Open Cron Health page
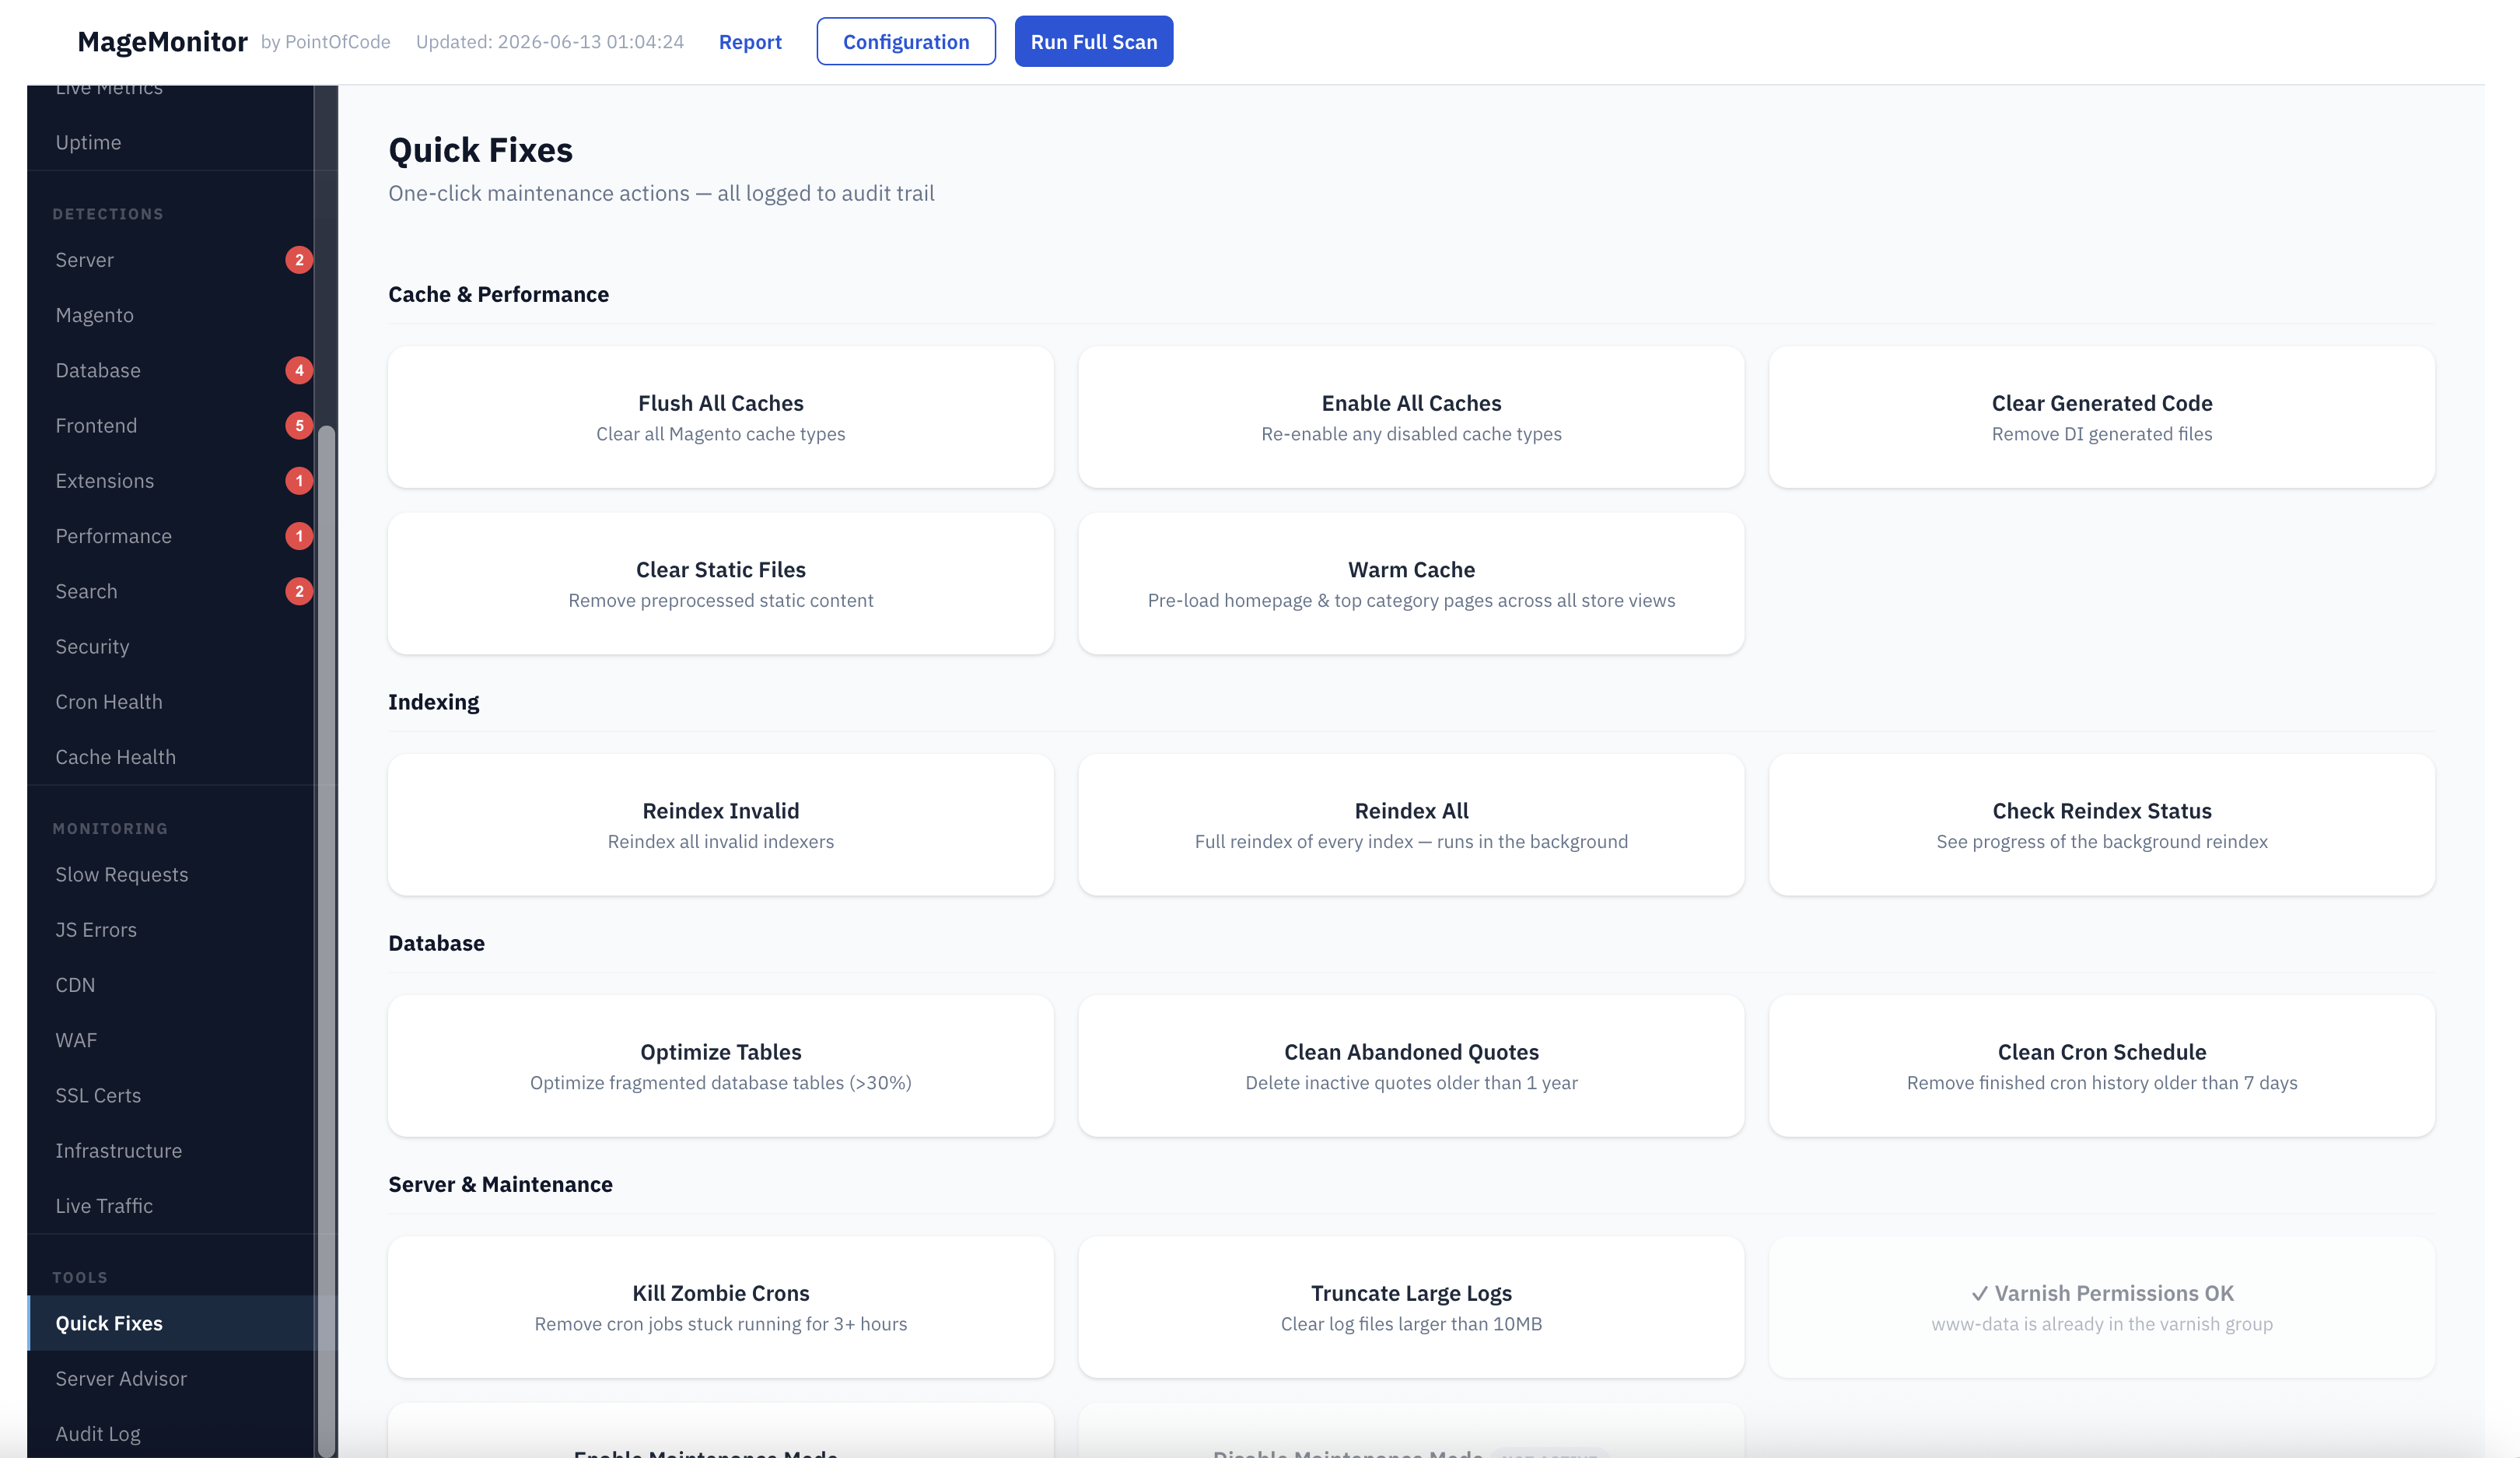The height and width of the screenshot is (1458, 2520). pos(170,702)
